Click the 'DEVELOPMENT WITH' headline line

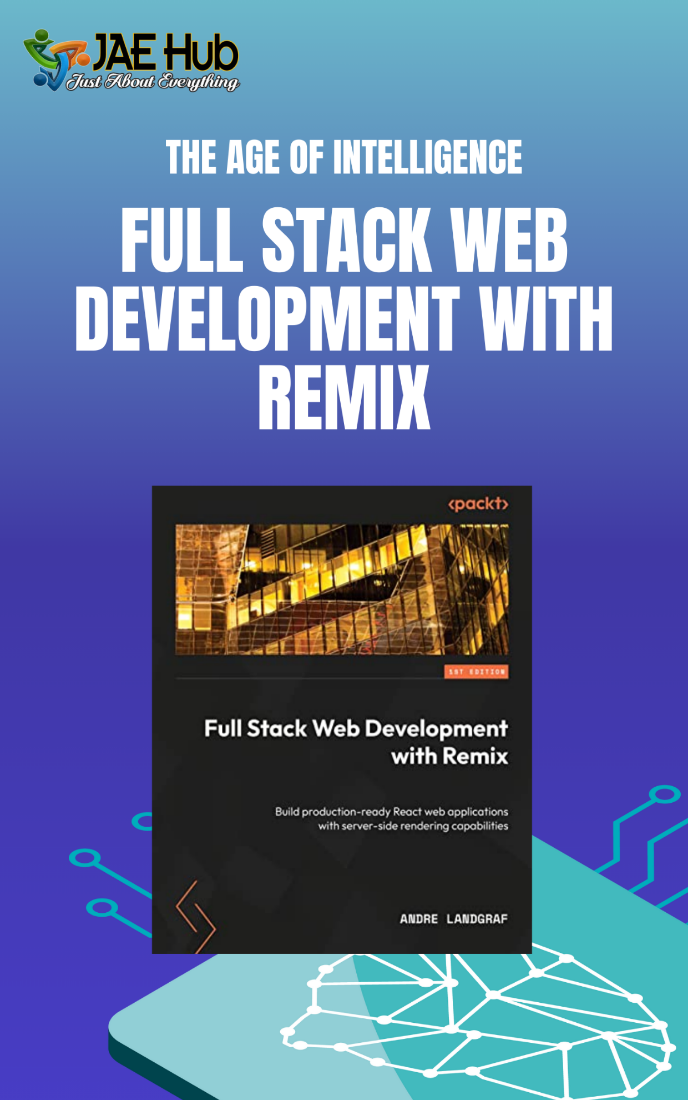pos(344,319)
